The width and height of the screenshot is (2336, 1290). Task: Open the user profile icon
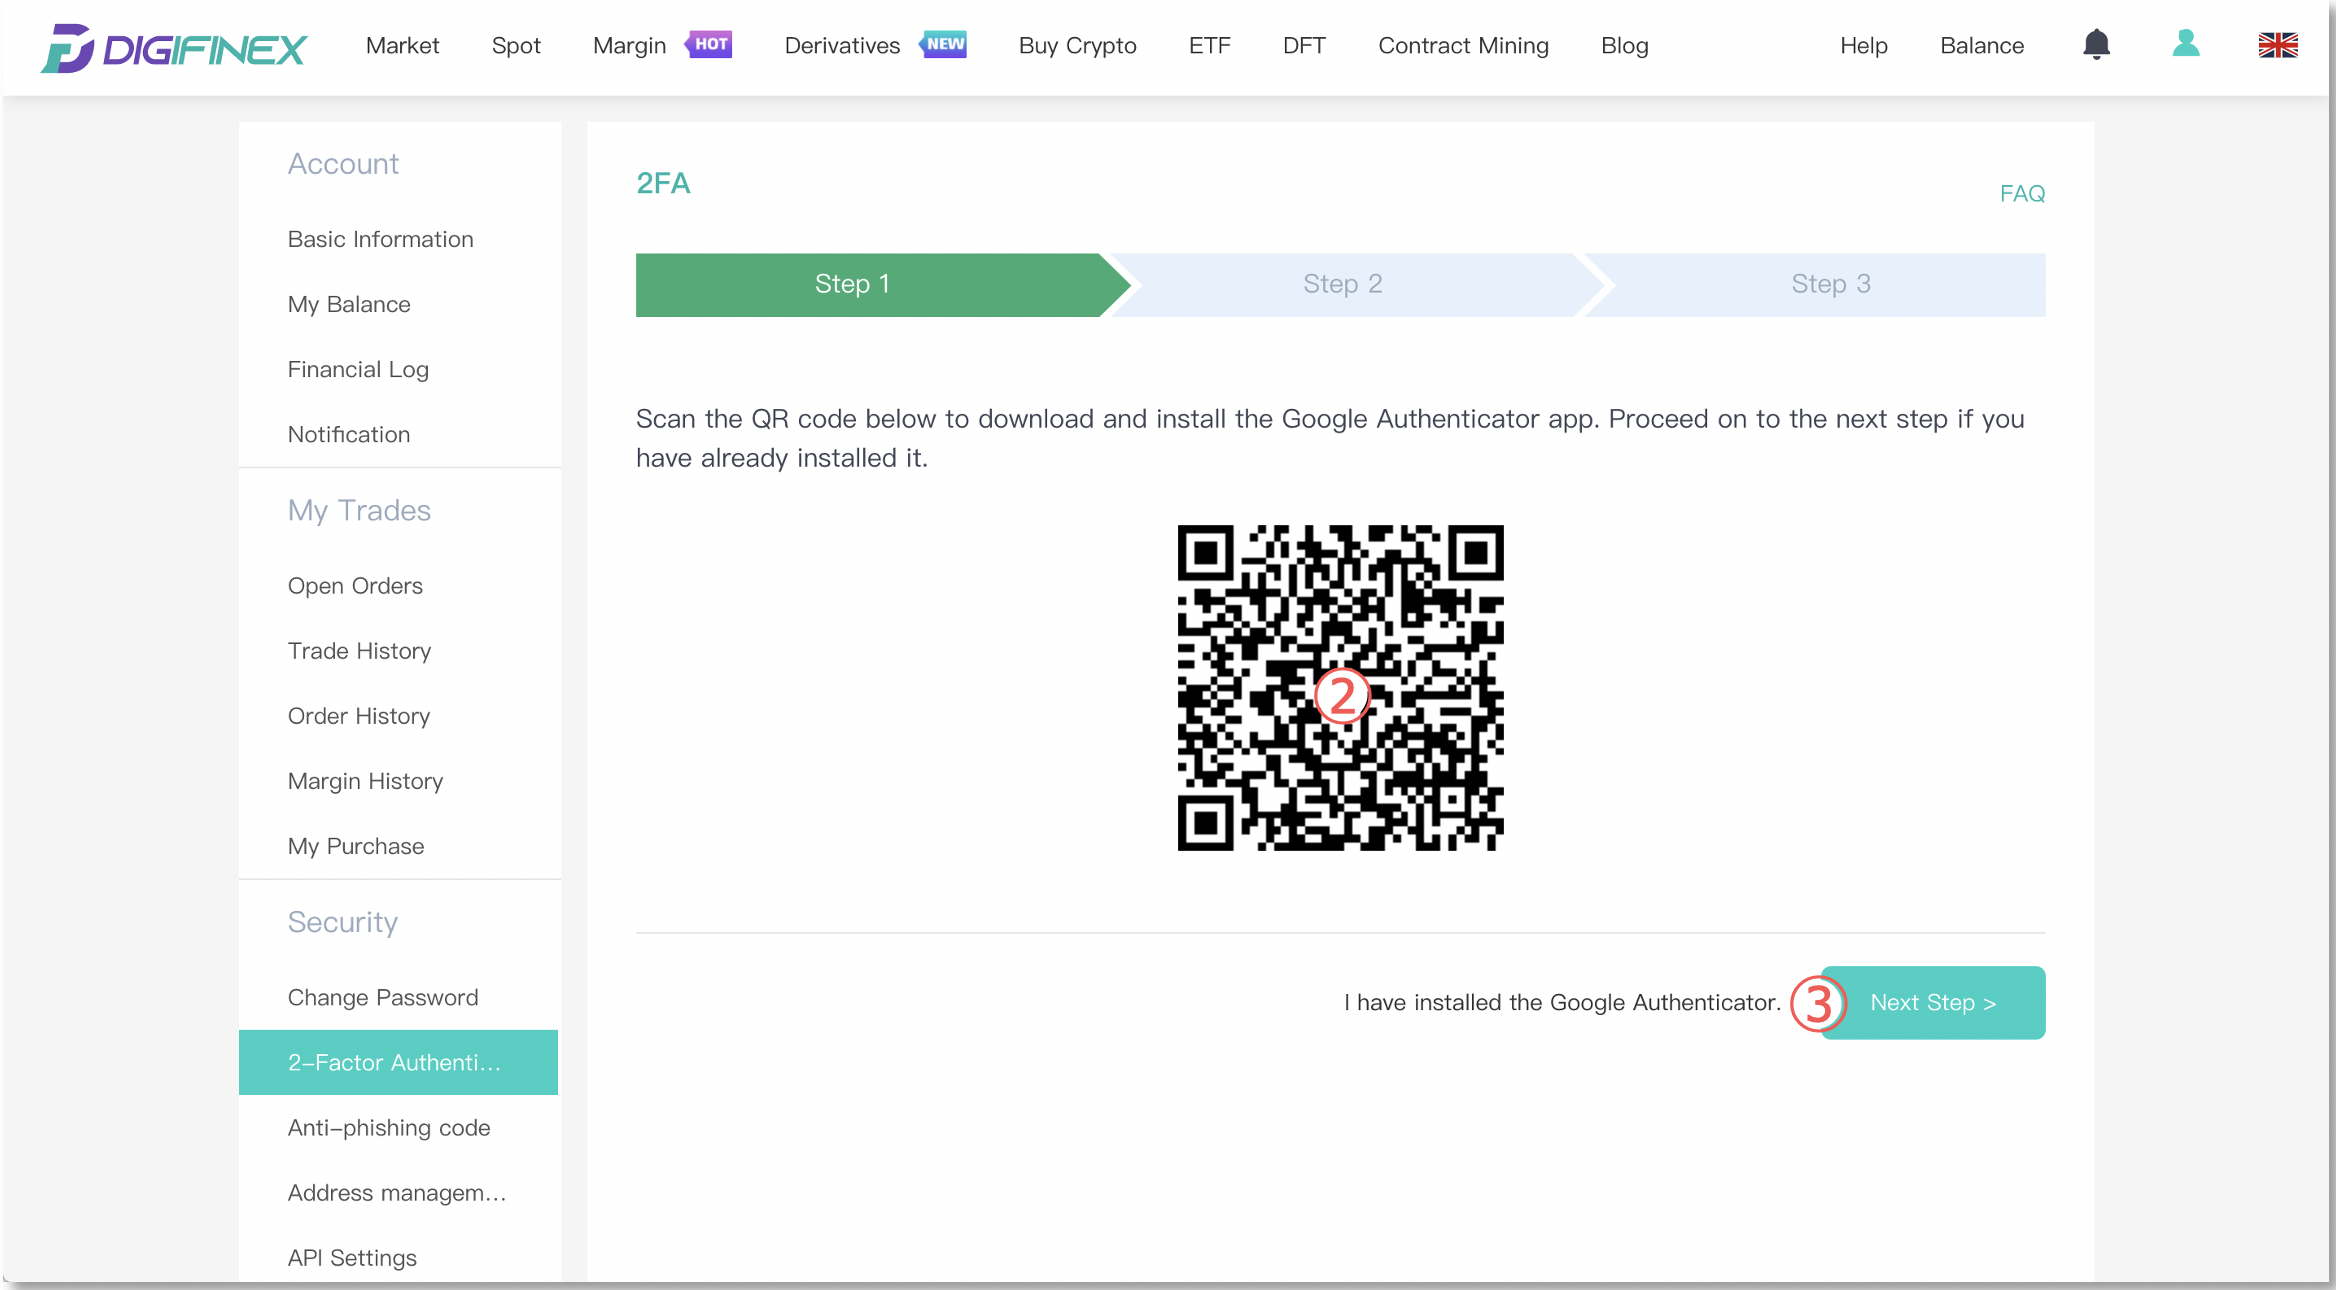(x=2186, y=44)
